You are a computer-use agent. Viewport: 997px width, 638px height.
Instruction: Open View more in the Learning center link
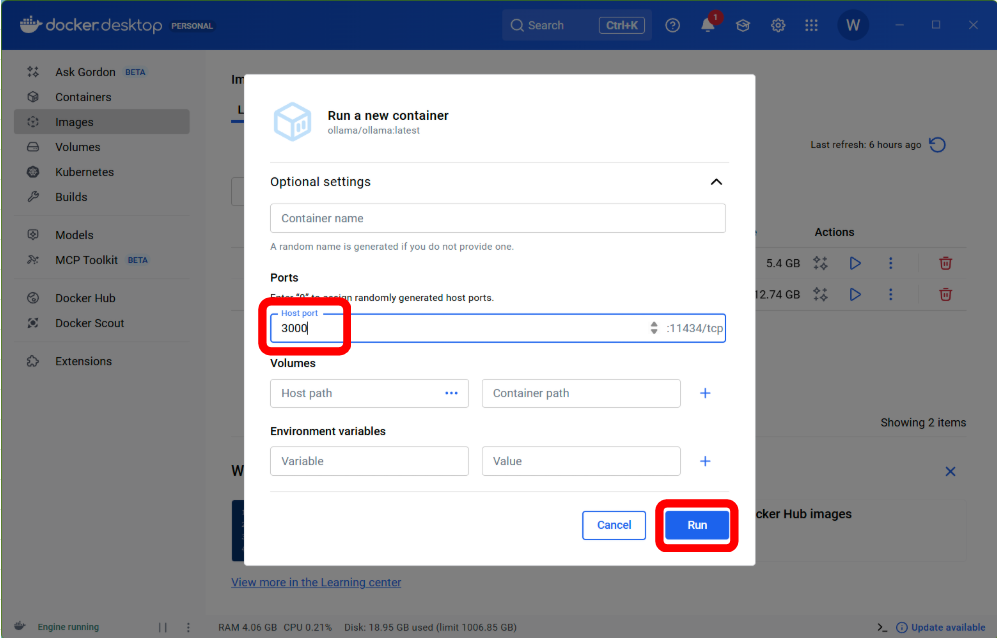[x=316, y=582]
